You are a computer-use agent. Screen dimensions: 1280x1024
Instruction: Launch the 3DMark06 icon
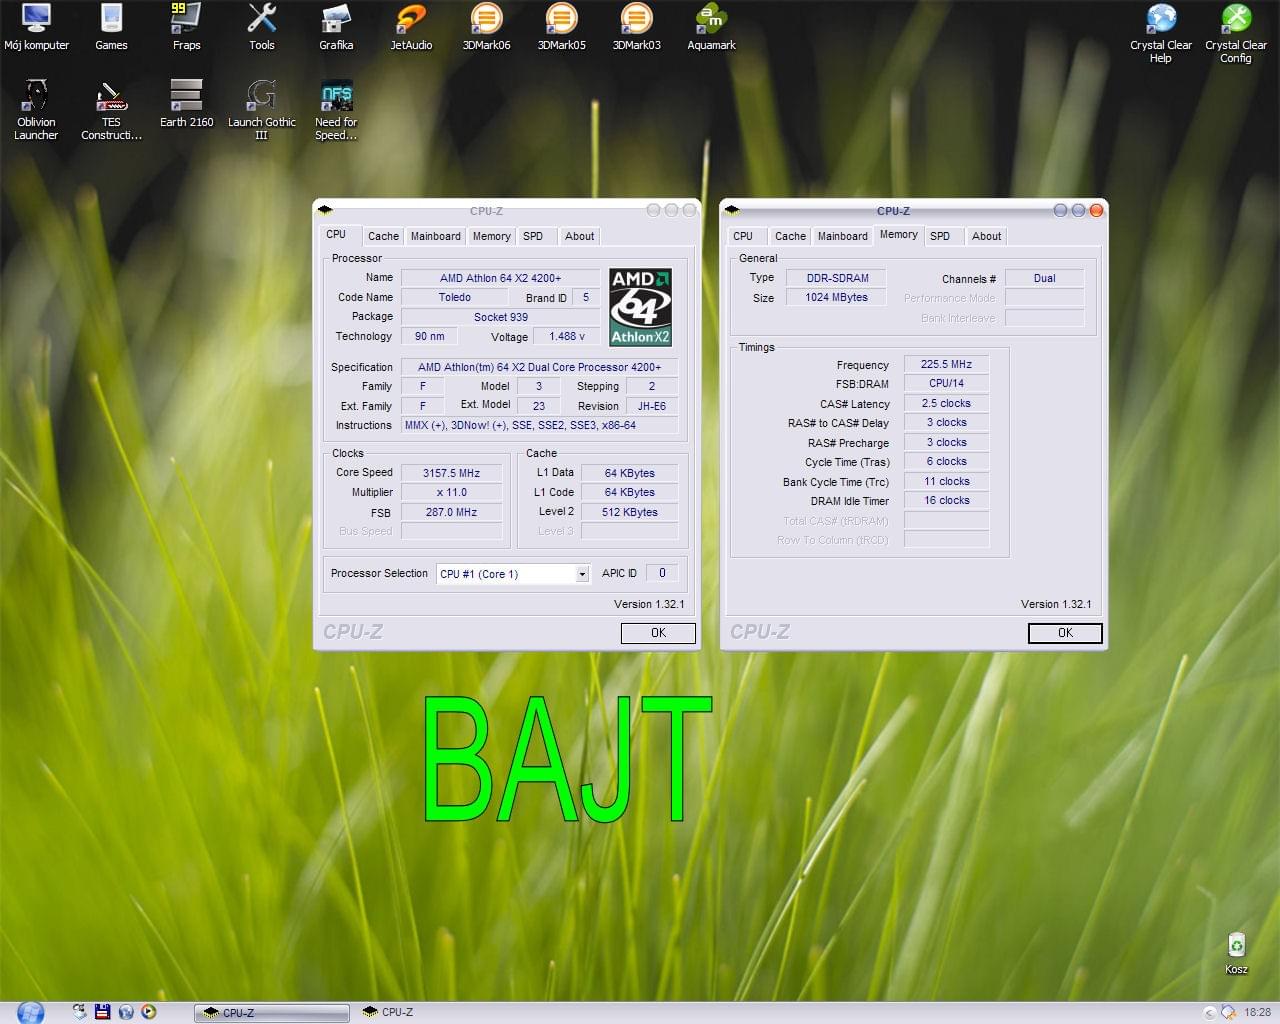(x=486, y=27)
